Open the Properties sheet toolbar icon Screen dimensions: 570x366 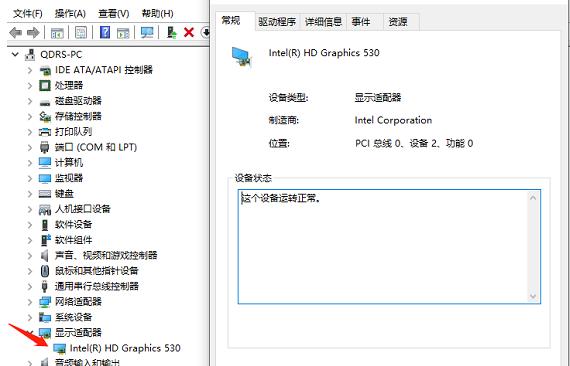click(x=81, y=33)
